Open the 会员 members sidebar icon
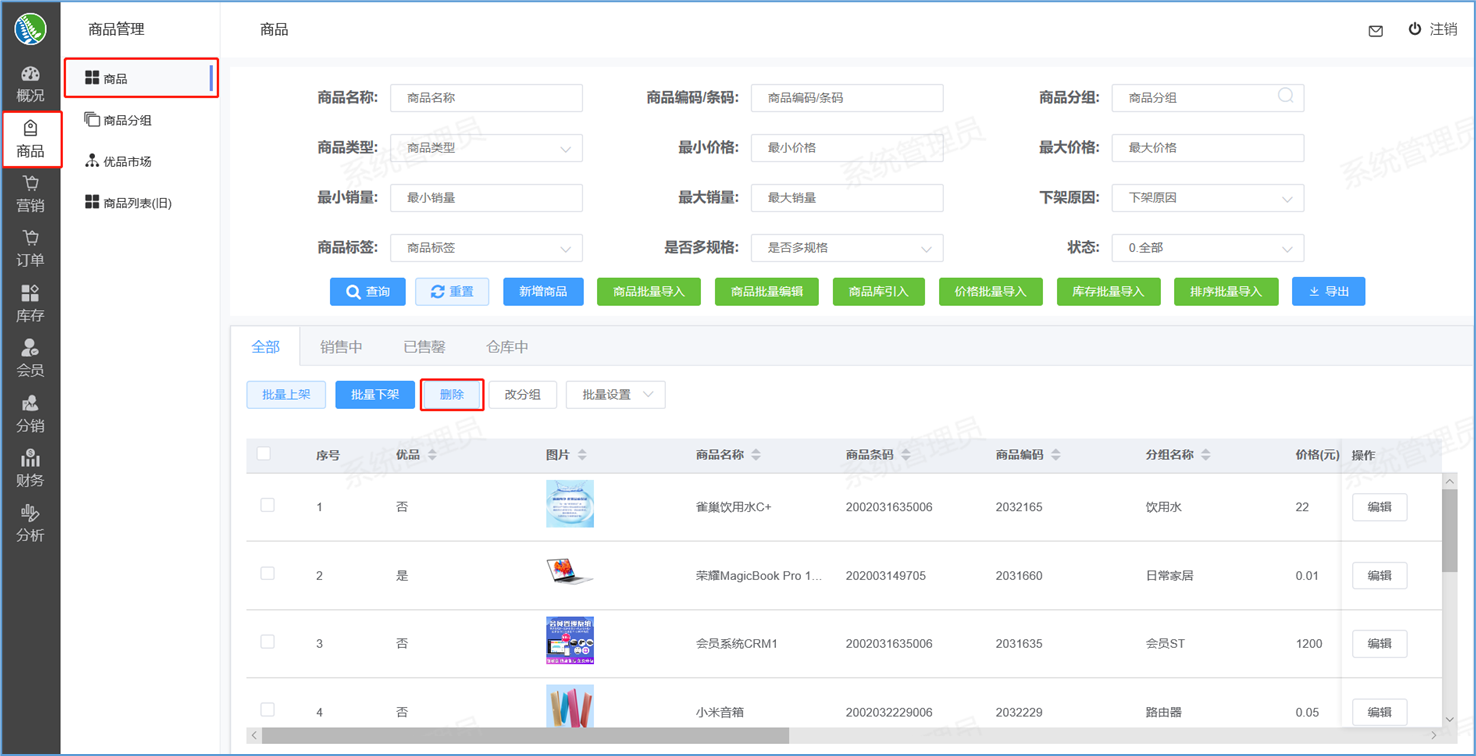Image resolution: width=1476 pixels, height=756 pixels. pyautogui.click(x=30, y=359)
